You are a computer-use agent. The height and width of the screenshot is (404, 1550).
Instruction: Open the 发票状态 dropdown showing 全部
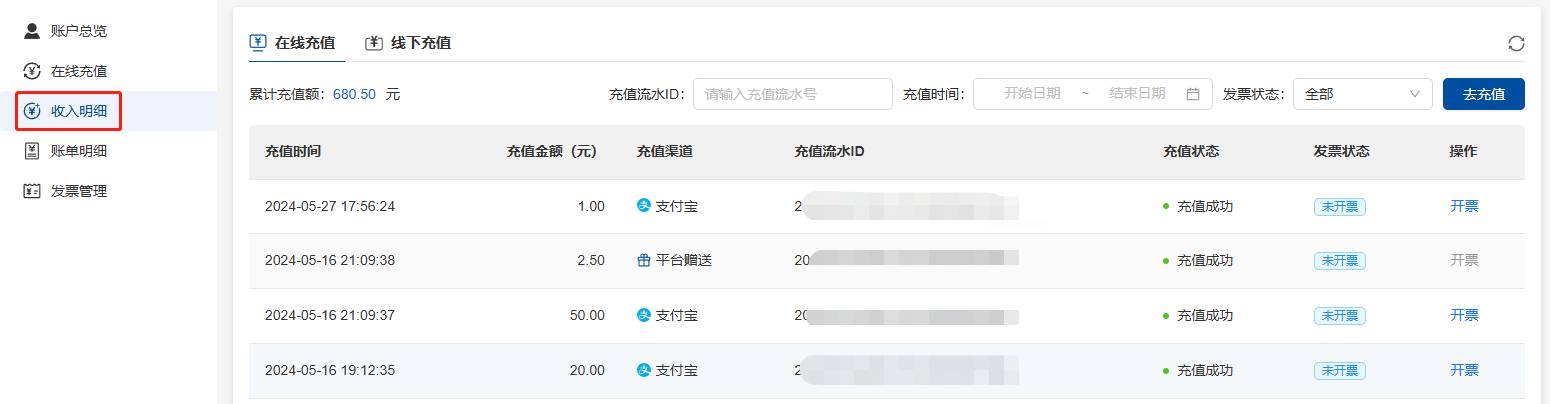(1363, 94)
